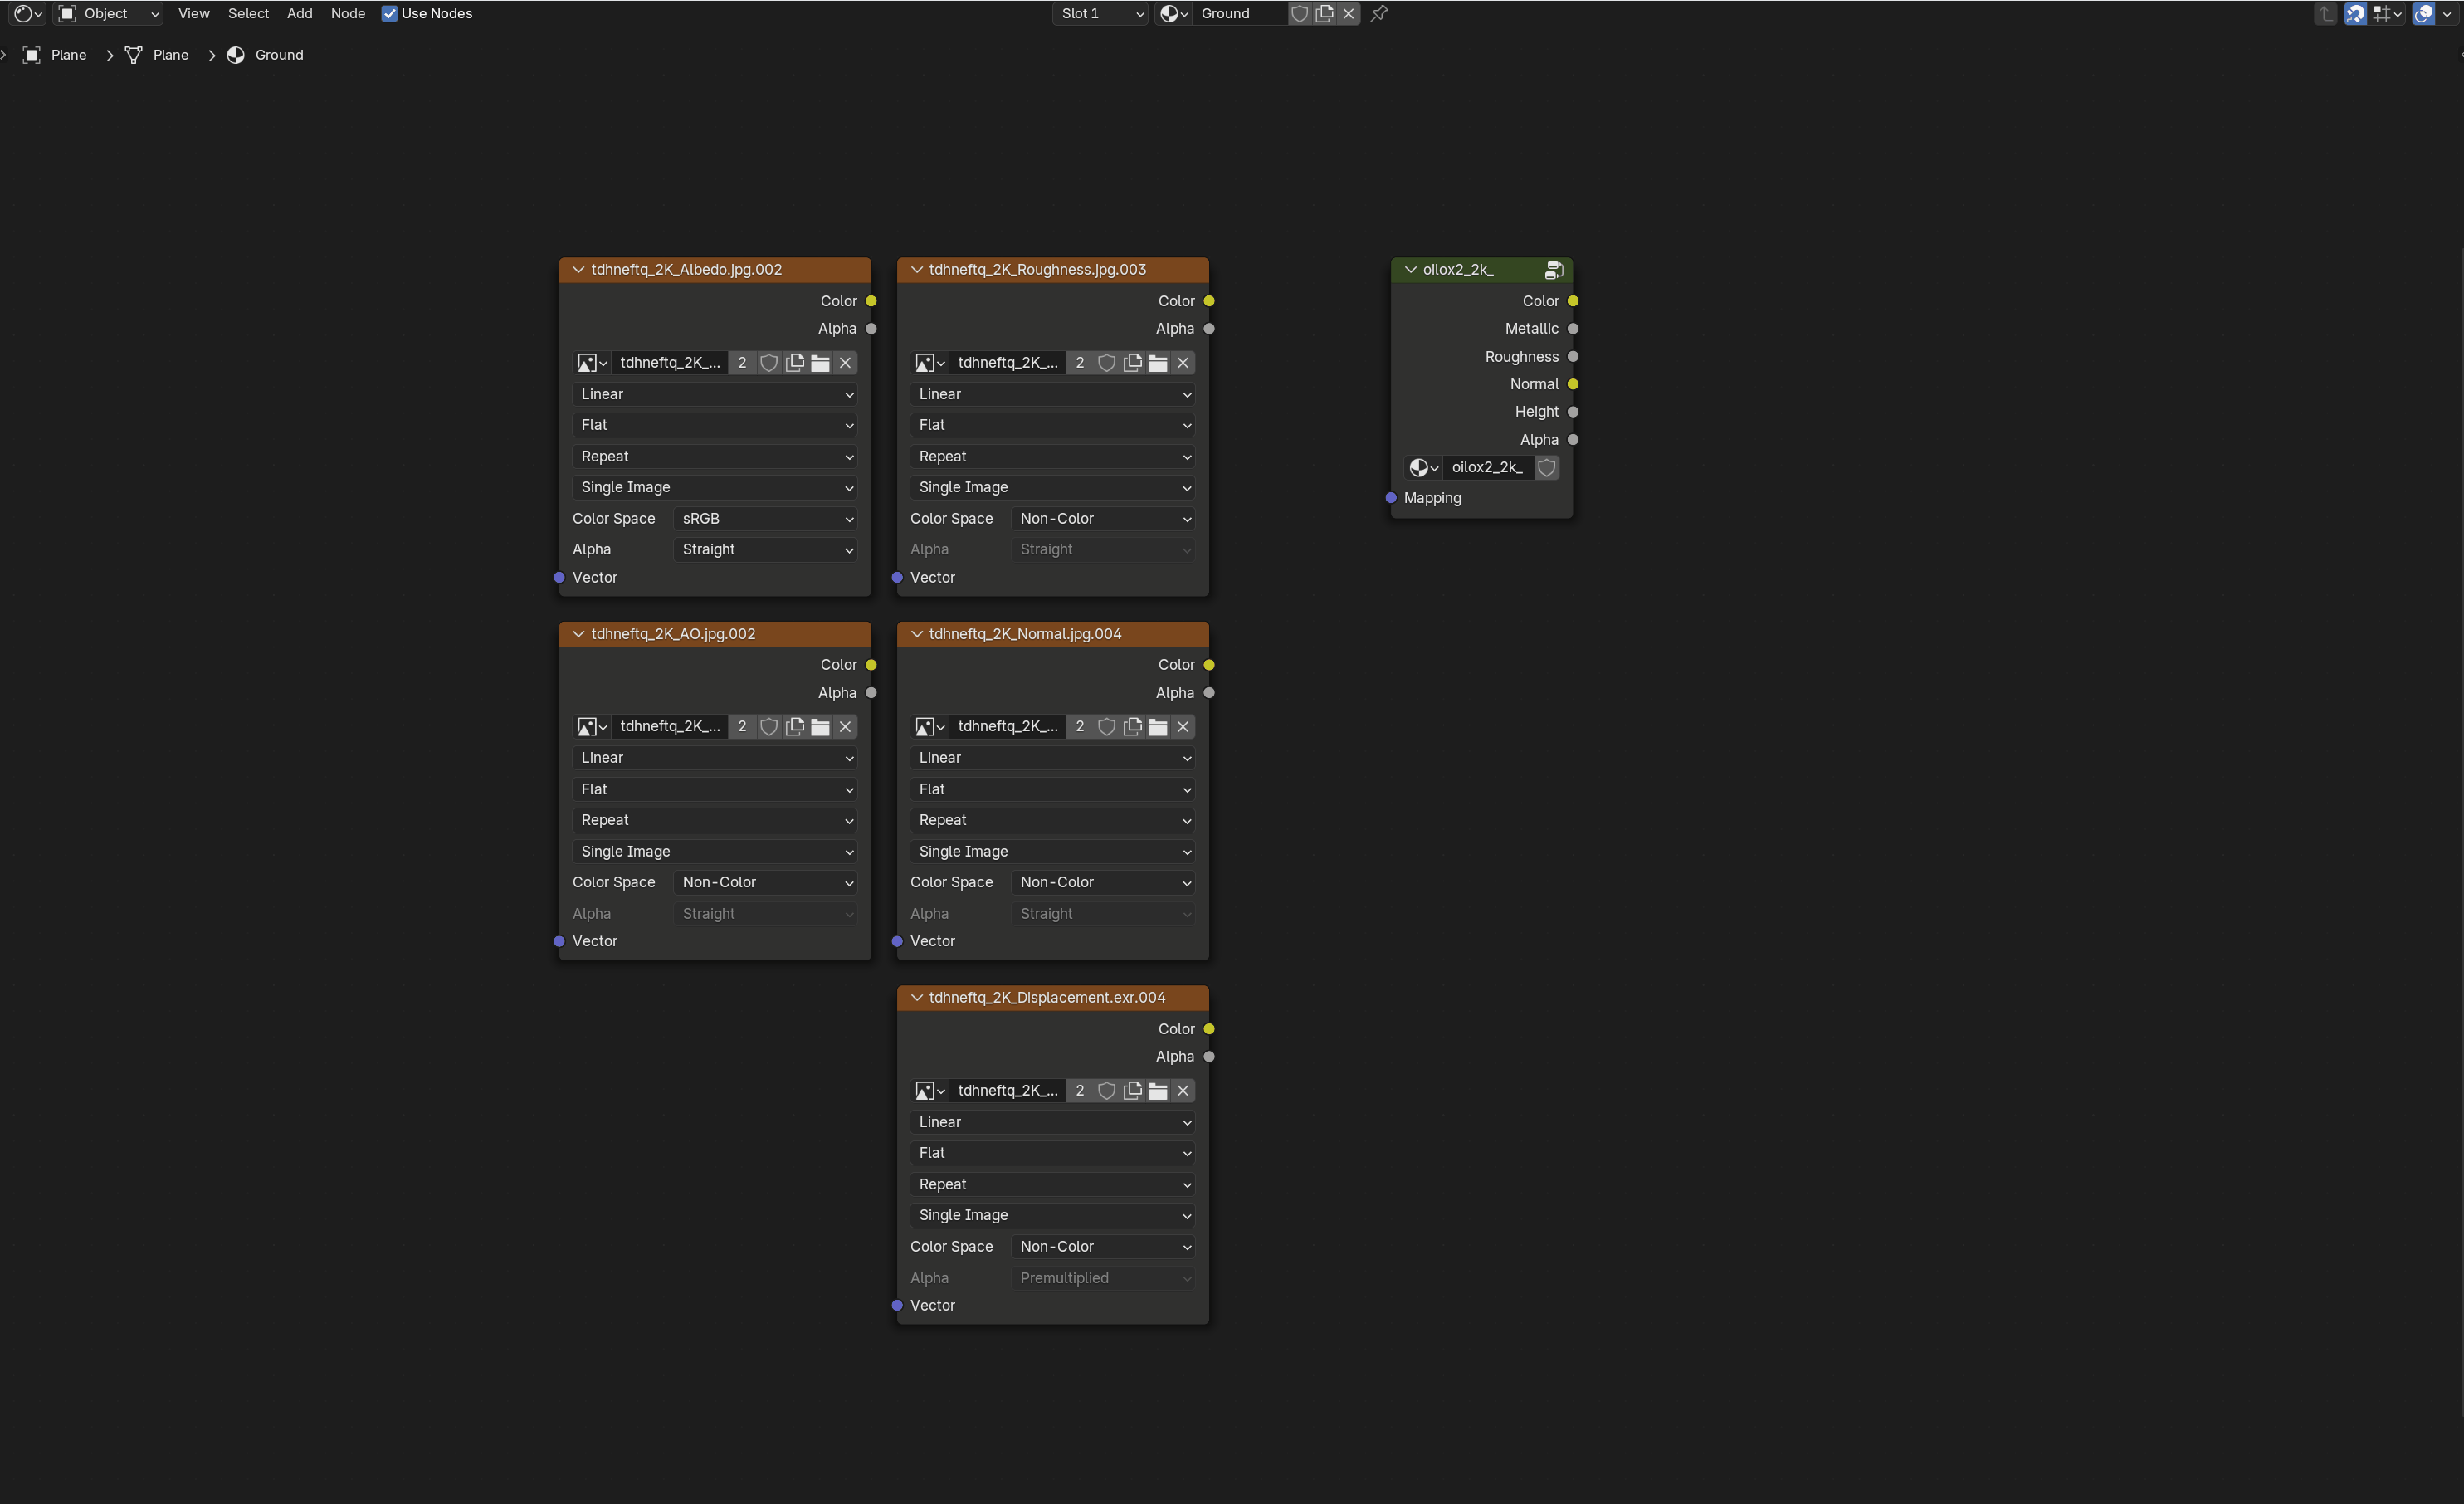Toggle the snap magnet in header
The width and height of the screenshot is (2464, 1504).
2356,14
